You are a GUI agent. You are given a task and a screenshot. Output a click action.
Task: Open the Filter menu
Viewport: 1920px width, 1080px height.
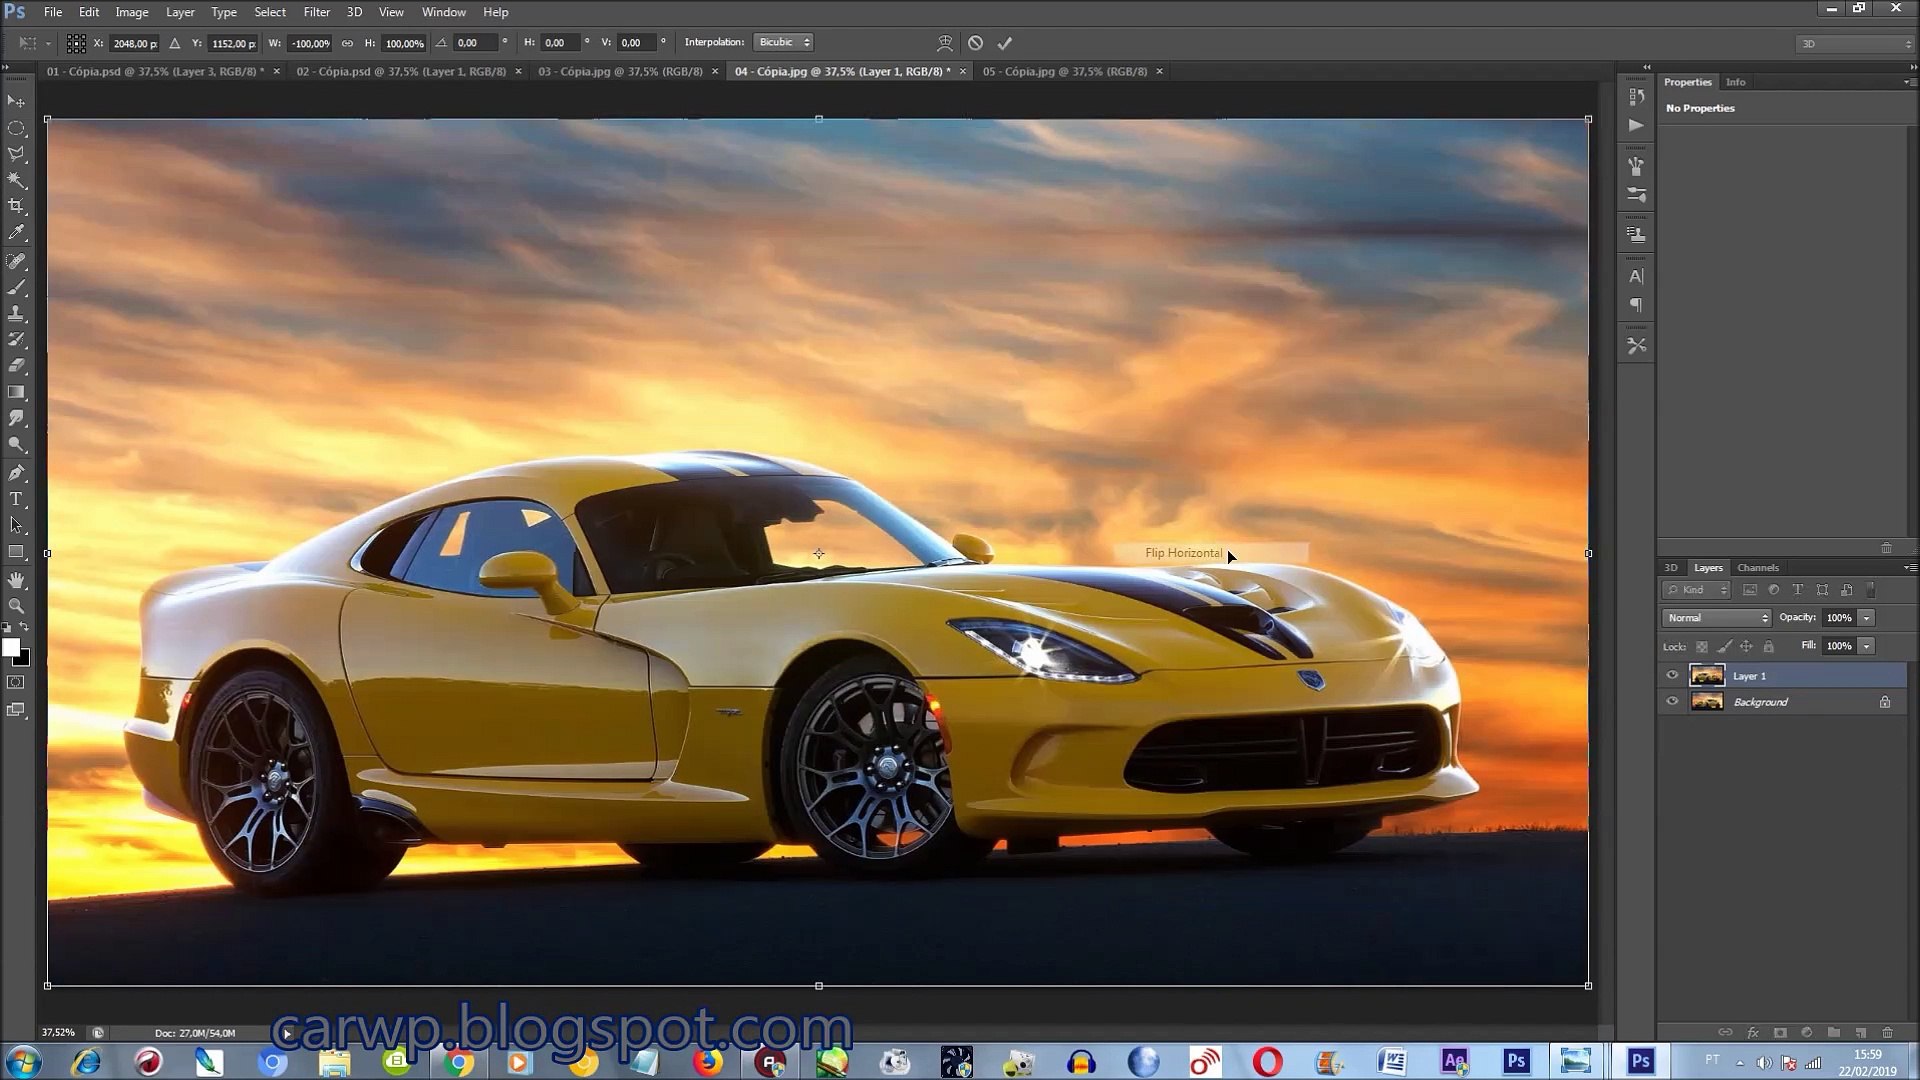(316, 12)
